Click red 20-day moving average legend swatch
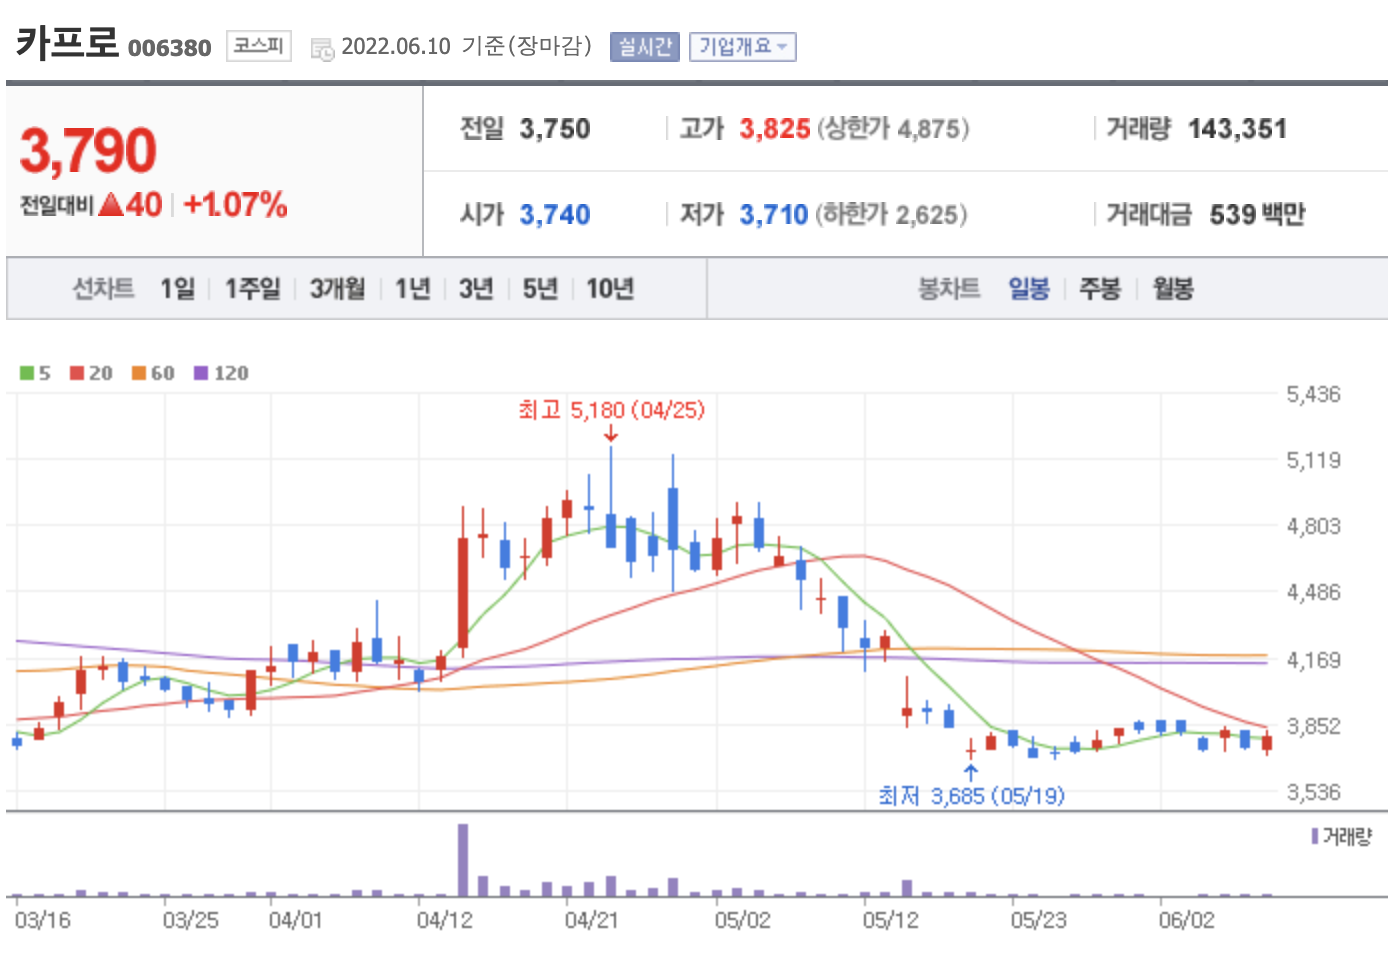The image size is (1388, 966). [x=77, y=373]
